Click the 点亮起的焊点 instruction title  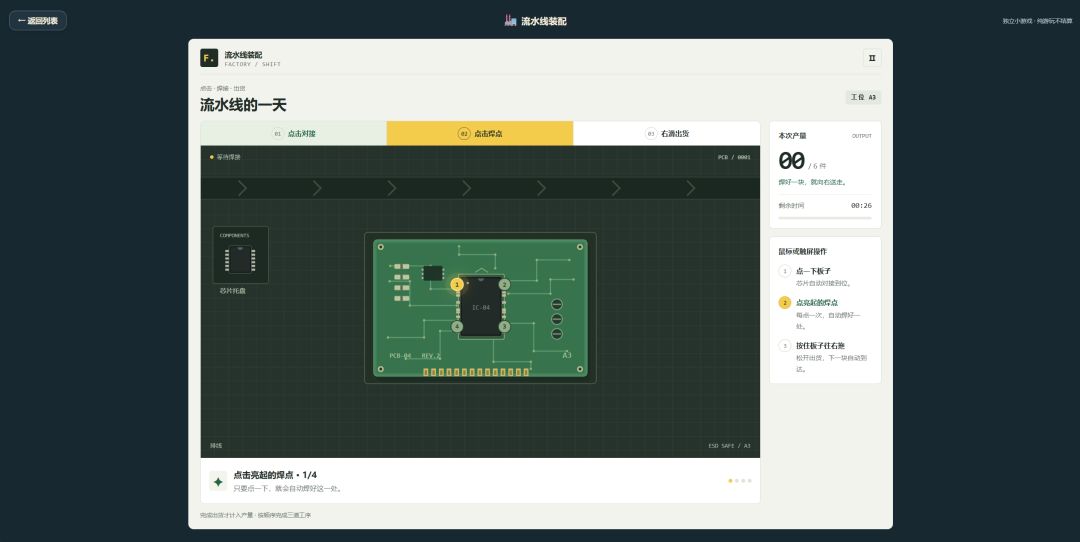tap(817, 302)
